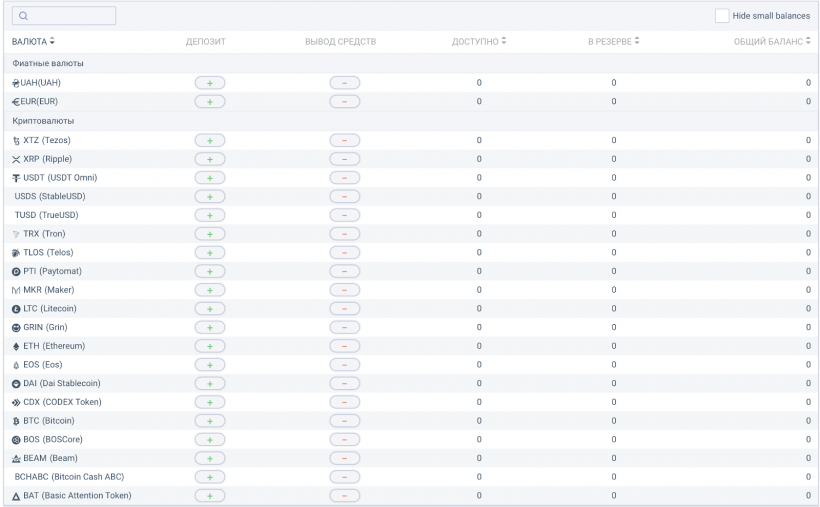Click the Bitcoin (BTC) coin icon
Image resolution: width=820 pixels, height=507 pixels.
click(16, 421)
